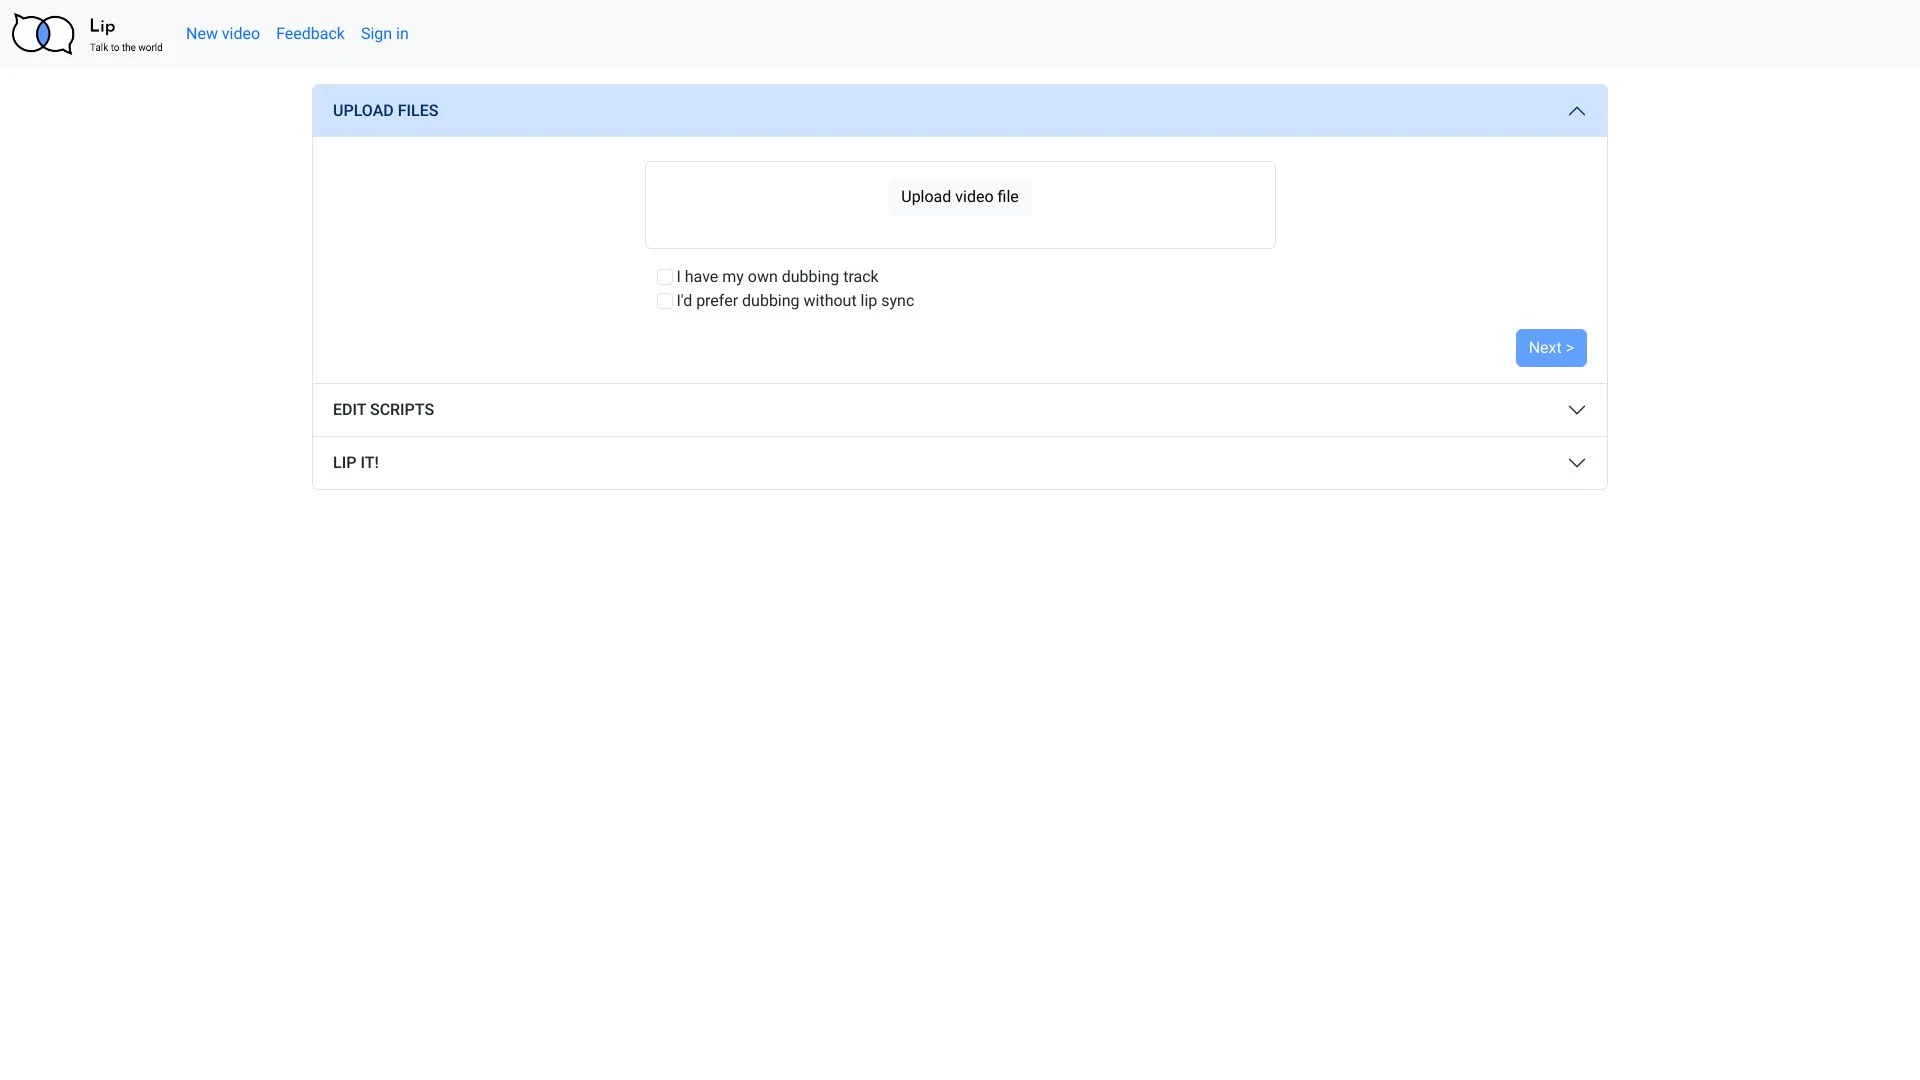Check 'I'd prefer dubbing without lip sync'
1920x1080 pixels.
tap(665, 301)
